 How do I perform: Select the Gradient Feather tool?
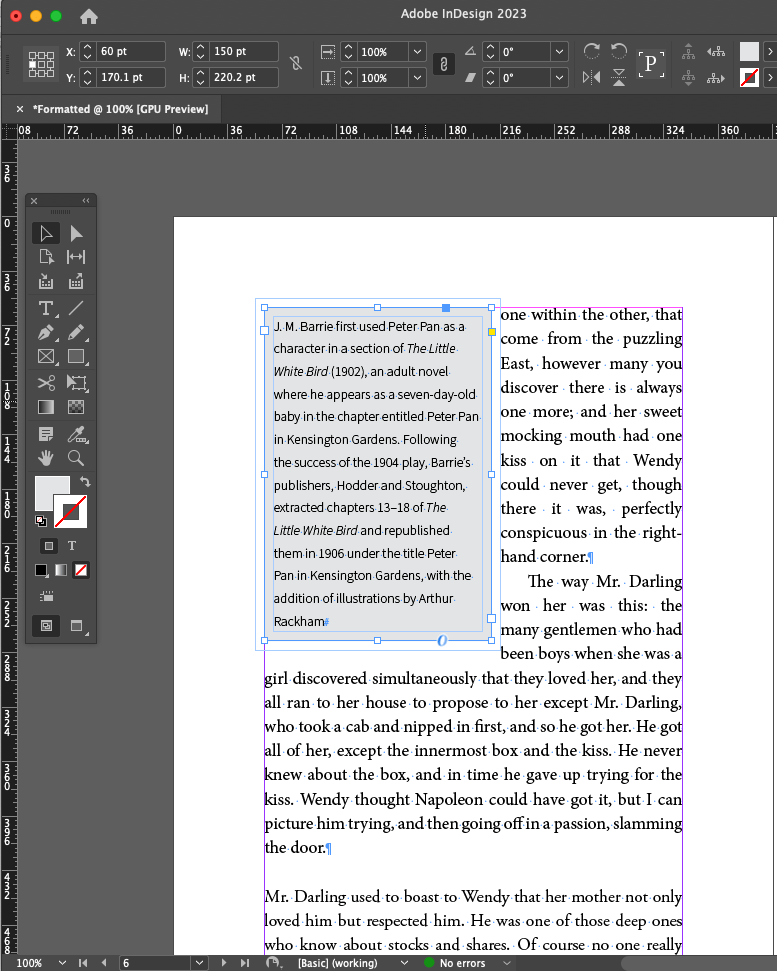76,407
